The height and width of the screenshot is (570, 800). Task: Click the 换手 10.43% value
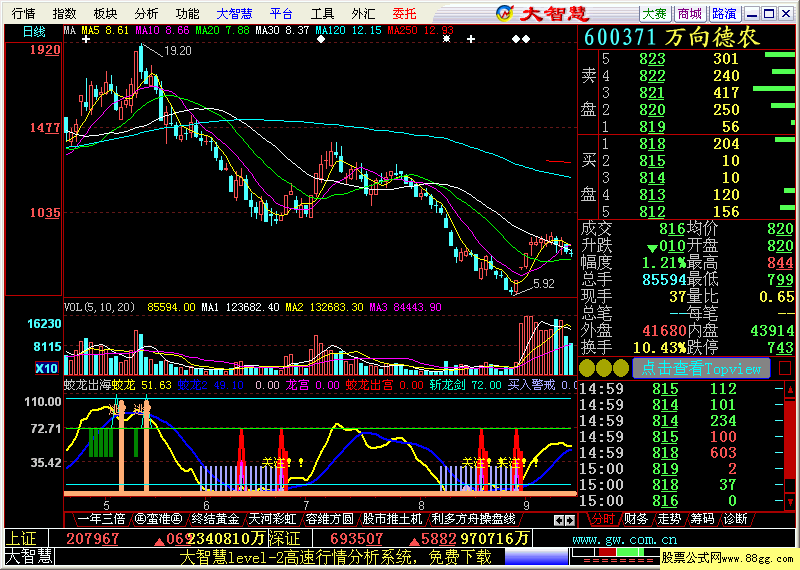click(x=659, y=348)
